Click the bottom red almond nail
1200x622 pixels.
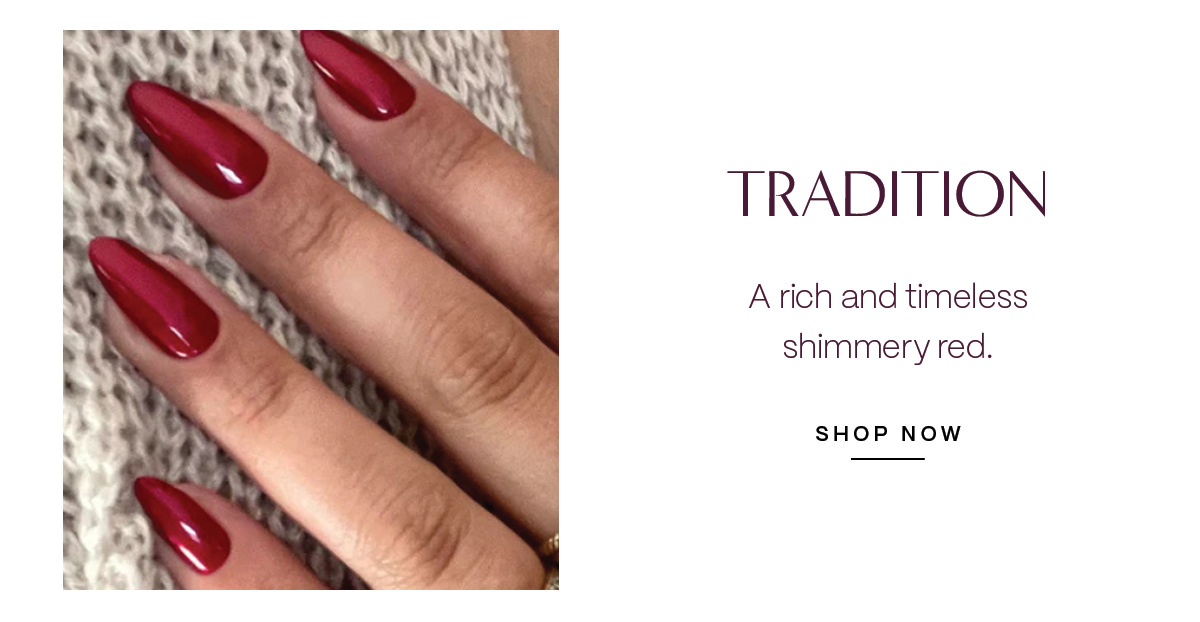182,523
